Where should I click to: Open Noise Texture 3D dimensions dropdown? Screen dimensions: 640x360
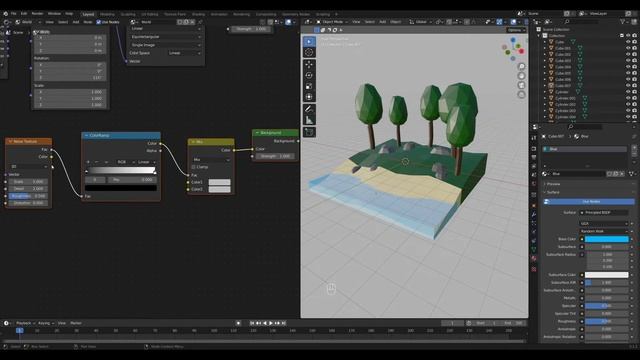[28, 167]
